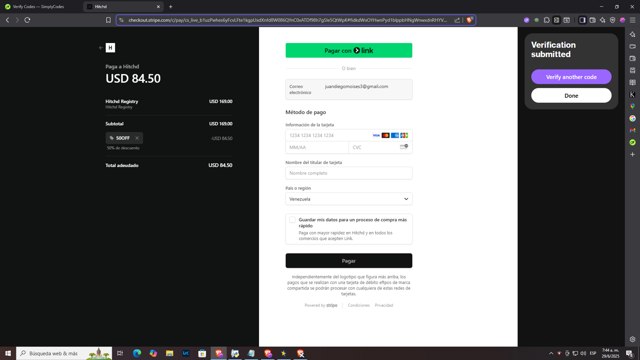Click the Correo electrónico email field
This screenshot has height=360, width=640.
click(x=349, y=89)
